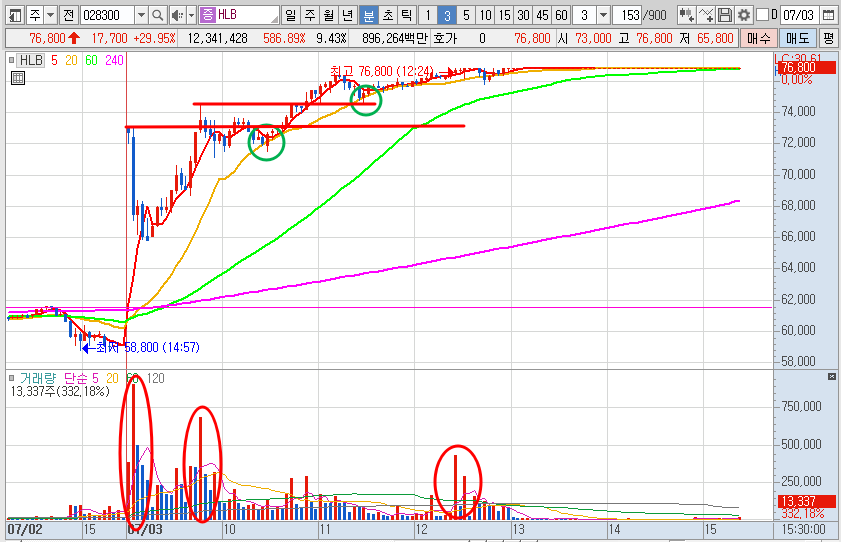Click the small square before HLB legend
The width and height of the screenshot is (841, 542).
point(11,61)
